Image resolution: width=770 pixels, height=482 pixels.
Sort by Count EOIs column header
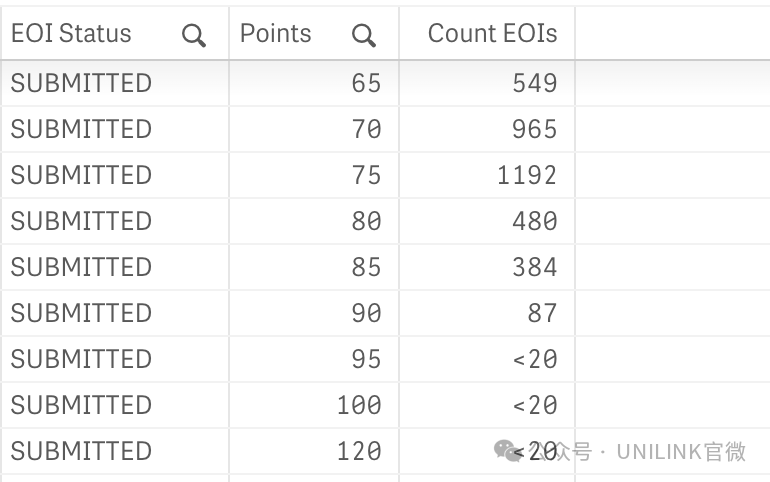tap(493, 33)
